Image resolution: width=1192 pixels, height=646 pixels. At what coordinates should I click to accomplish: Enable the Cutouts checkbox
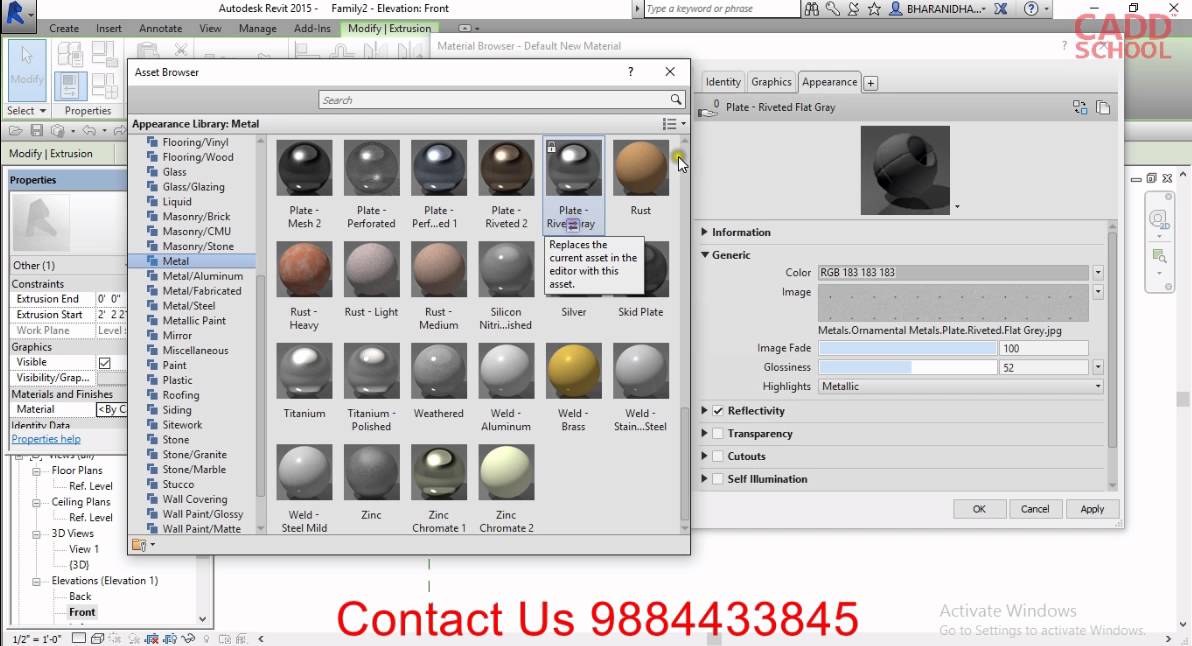[718, 457]
